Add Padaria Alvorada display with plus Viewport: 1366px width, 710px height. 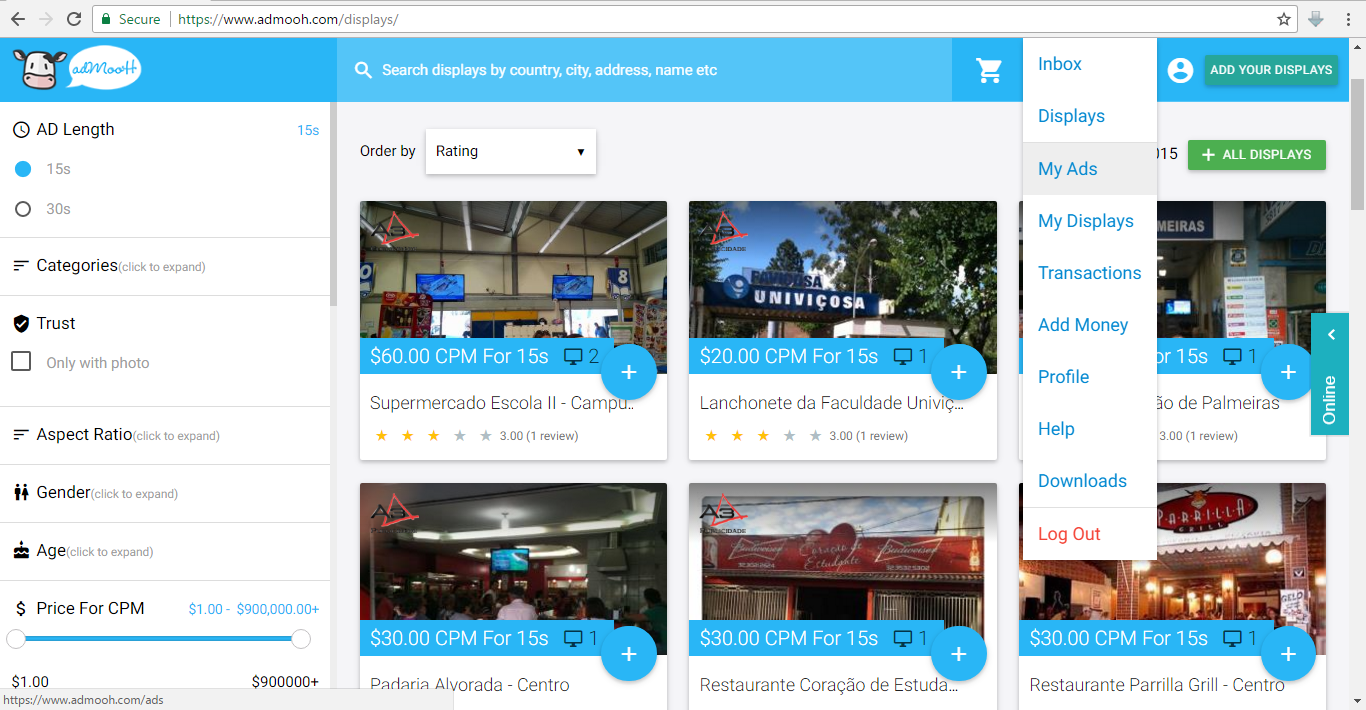628,654
